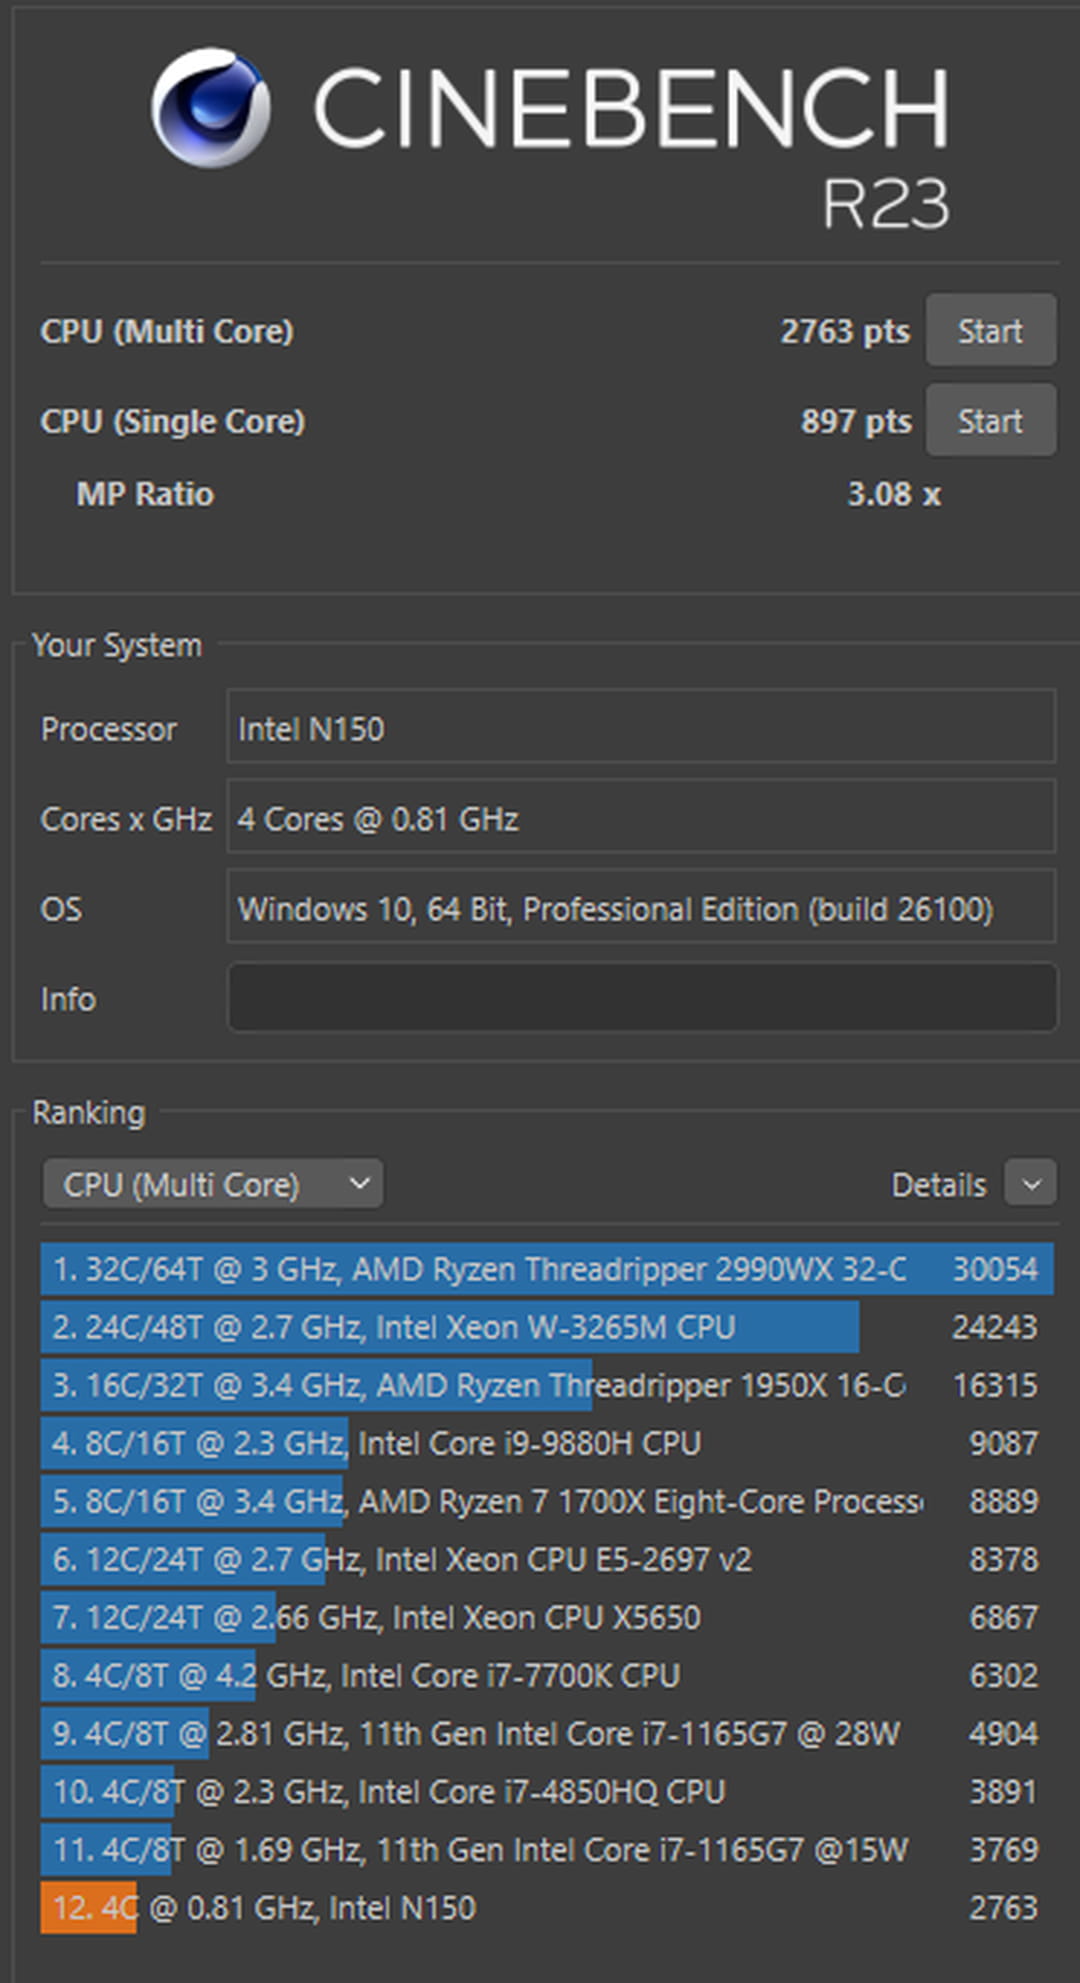Select the Threadripper 1950X ranking row
The width and height of the screenshot is (1080, 1983).
(x=547, y=1385)
